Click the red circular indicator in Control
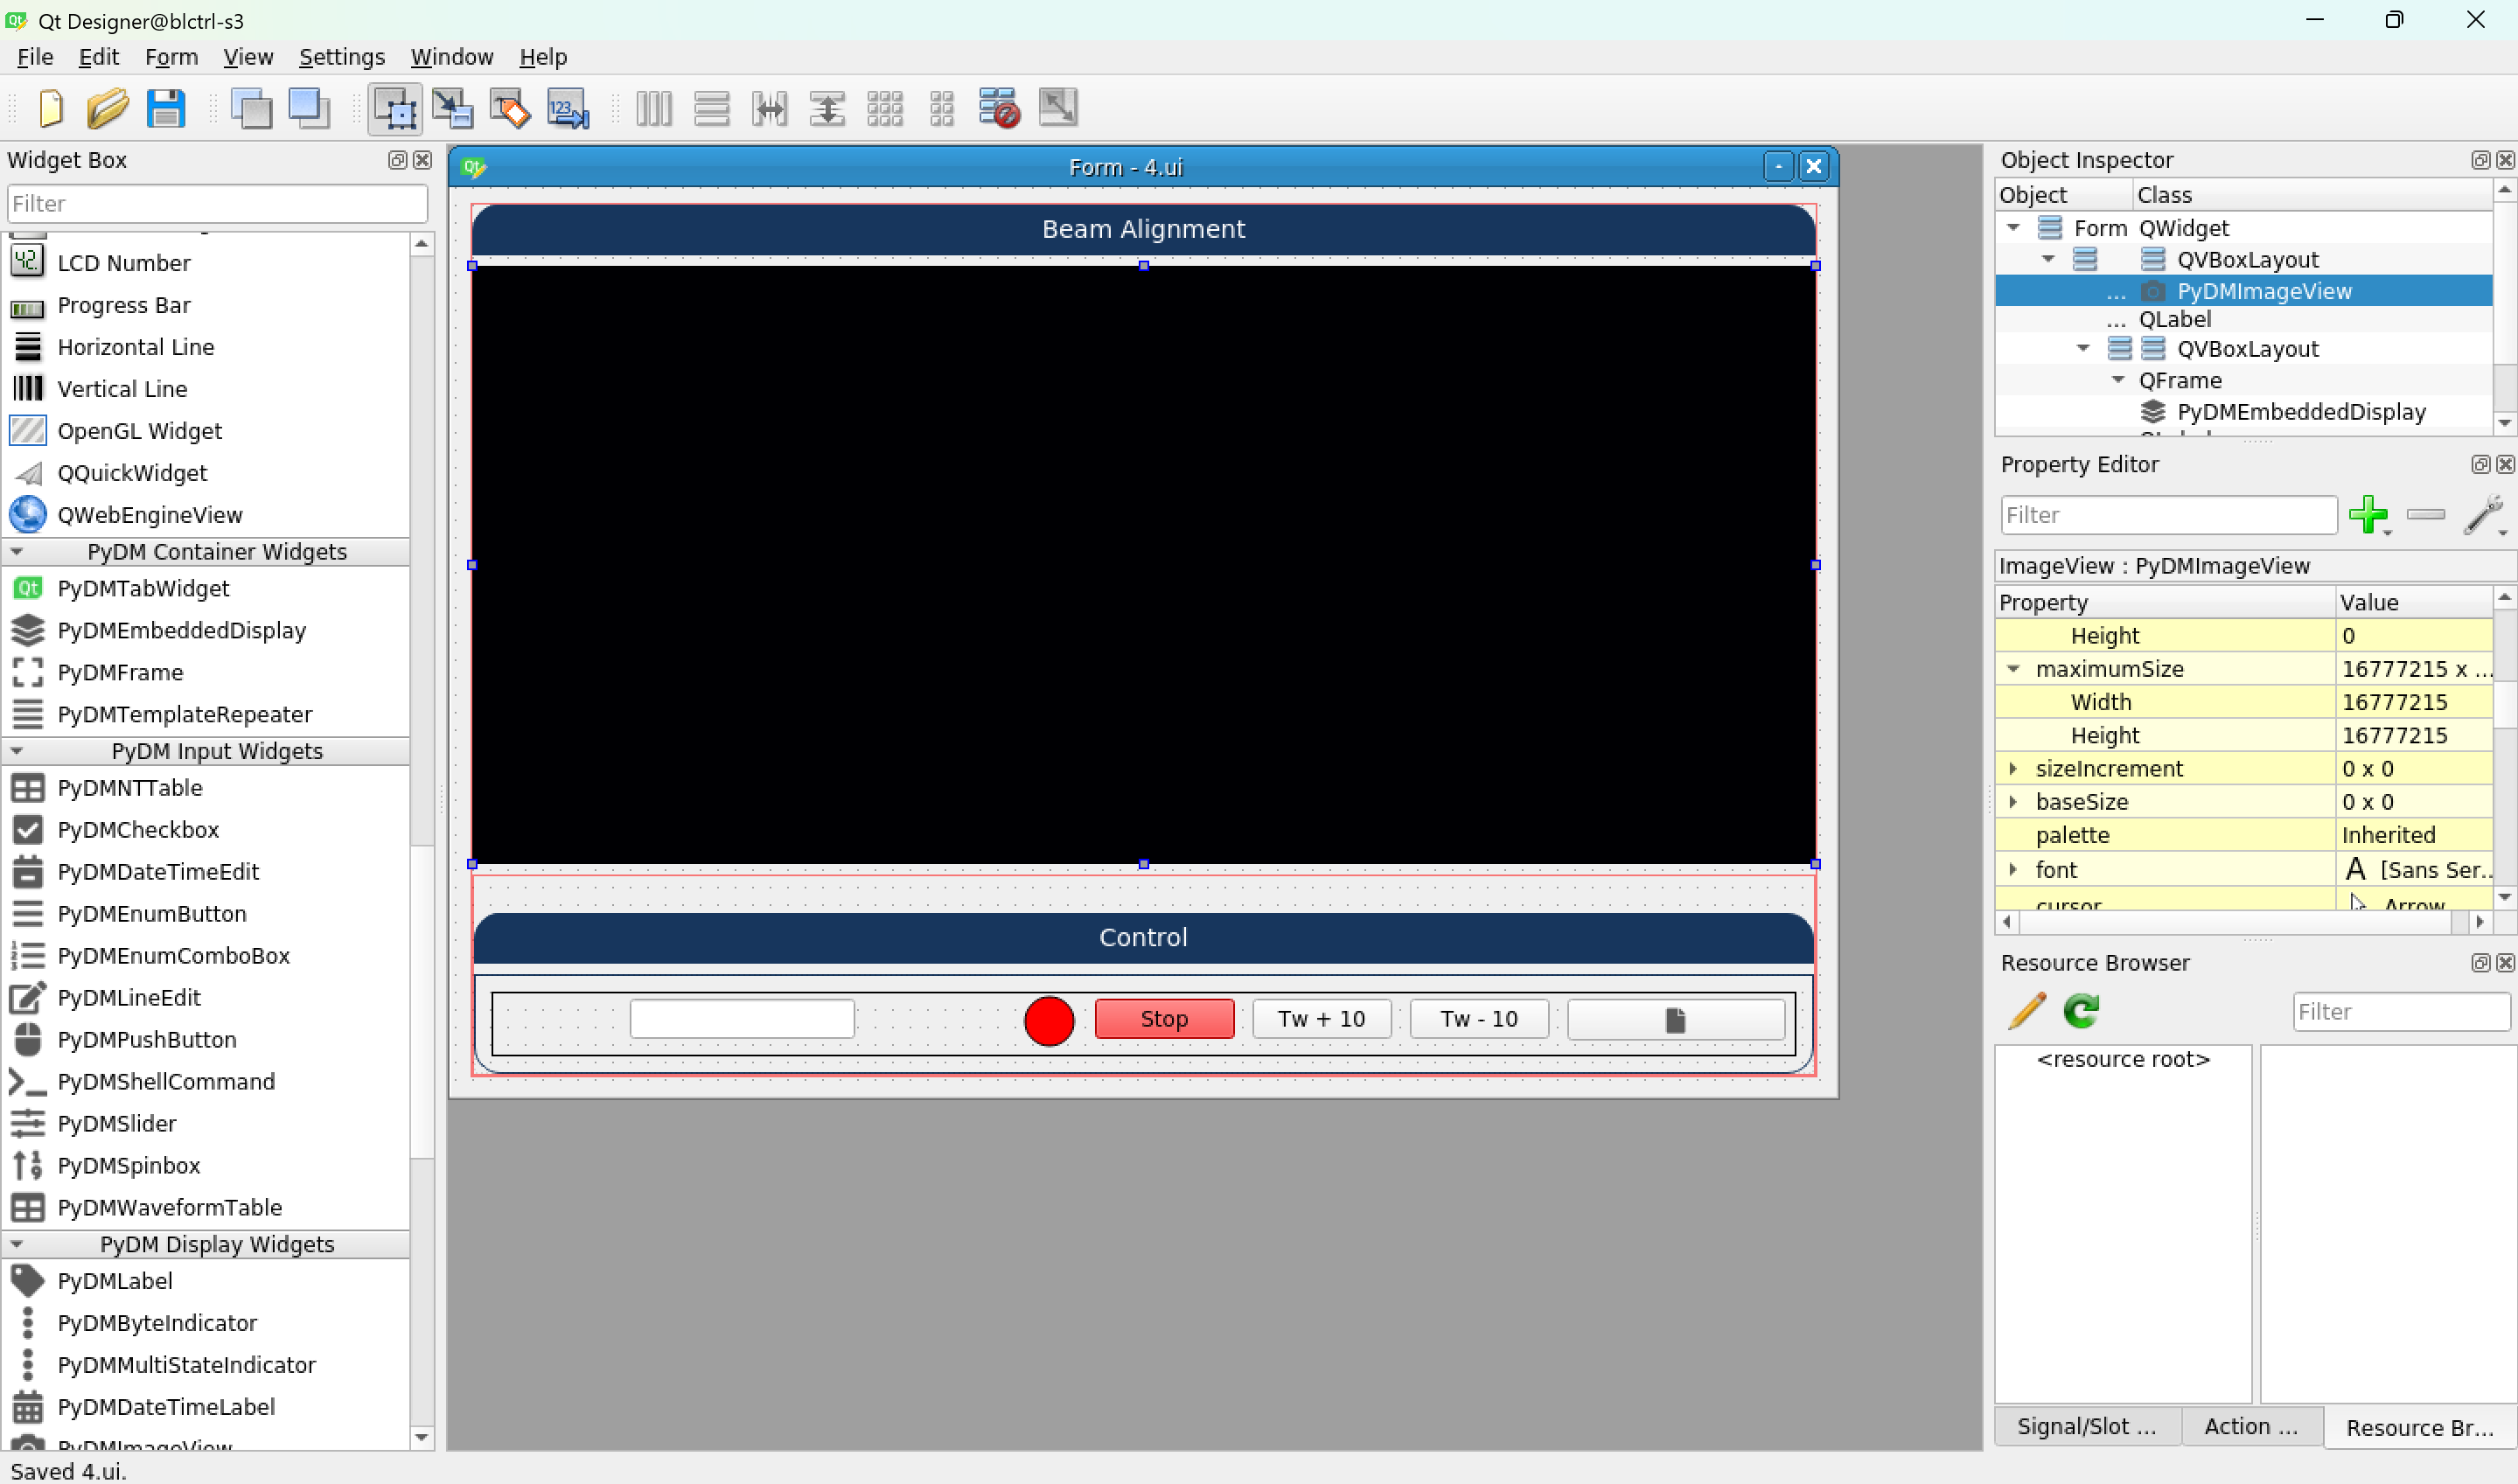Viewport: 2518px width, 1484px height. click(1048, 1020)
